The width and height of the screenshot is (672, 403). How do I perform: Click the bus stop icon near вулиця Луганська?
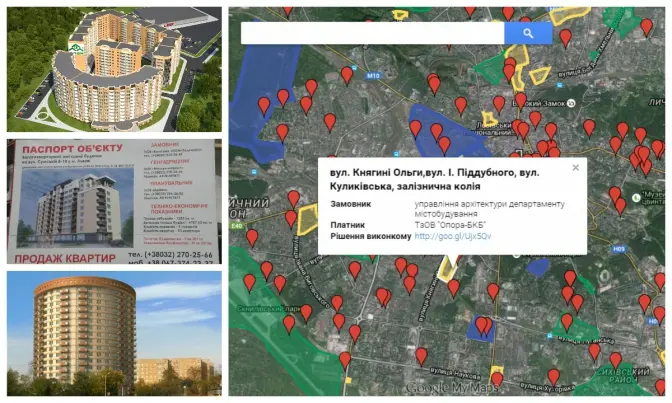[550, 336]
